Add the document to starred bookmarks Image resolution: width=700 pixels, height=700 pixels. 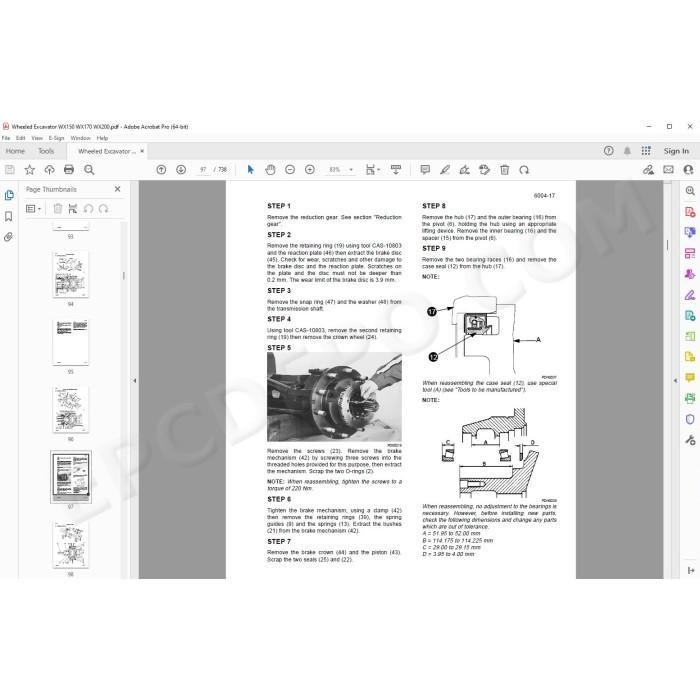(29, 170)
